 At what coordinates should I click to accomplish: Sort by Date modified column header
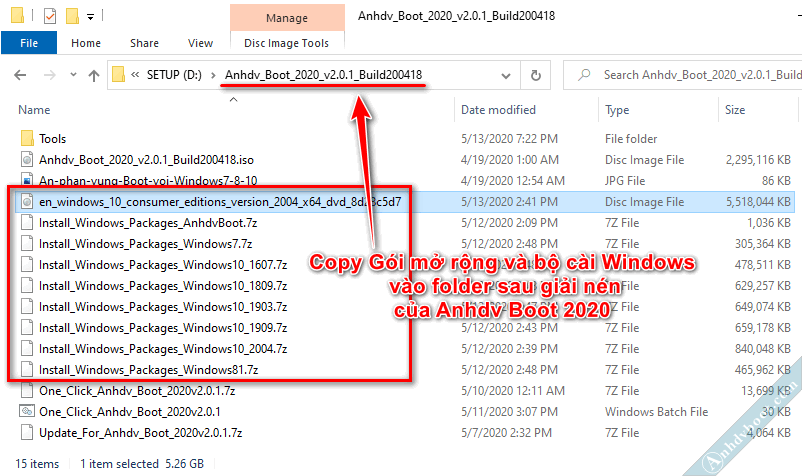point(498,110)
